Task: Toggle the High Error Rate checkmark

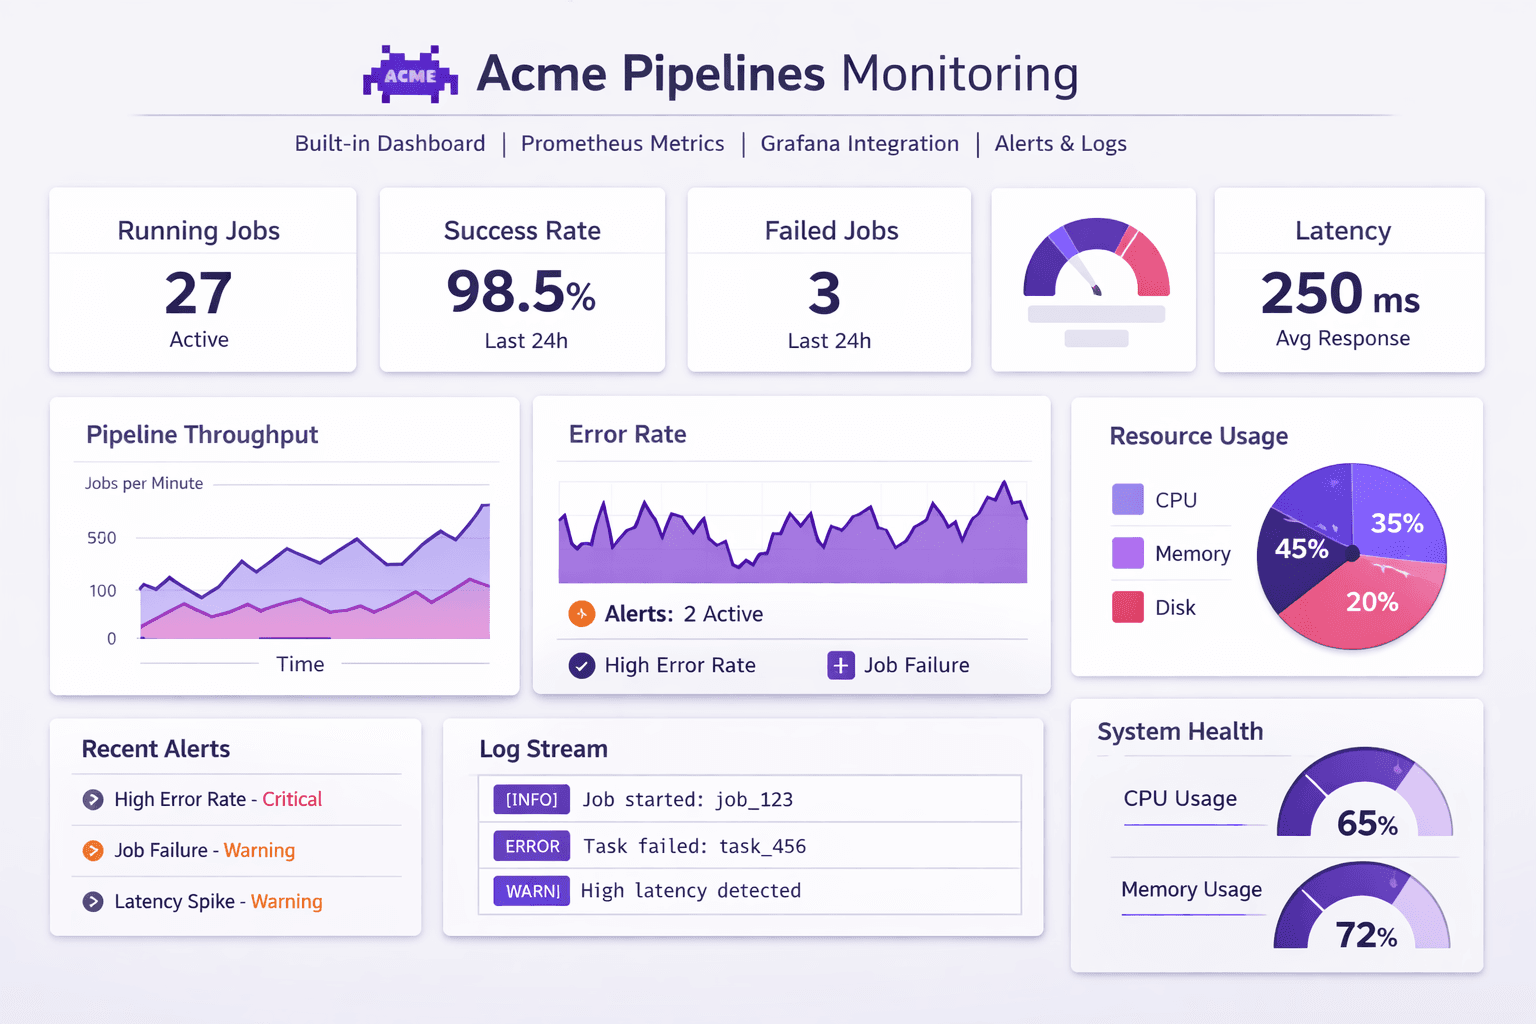Action: 582,665
